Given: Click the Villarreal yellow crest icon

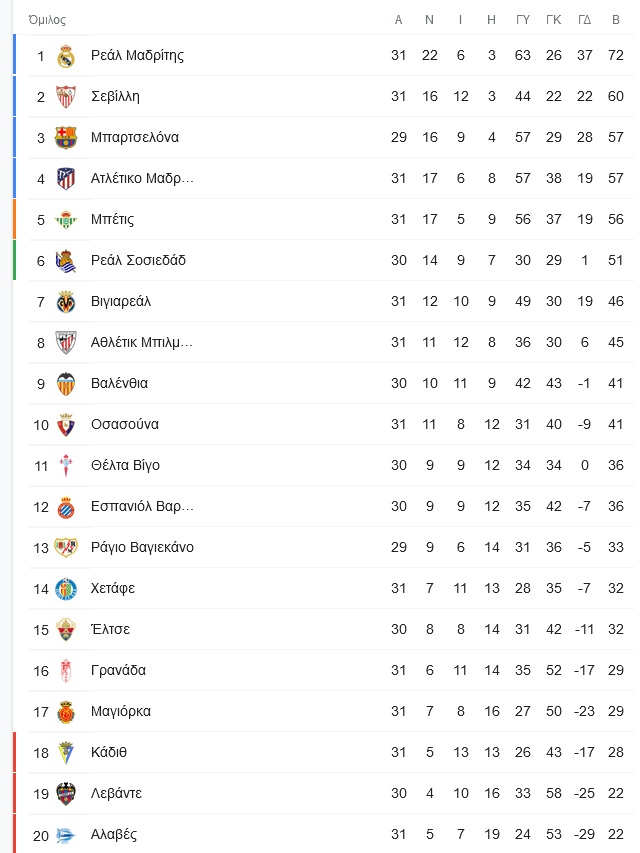Looking at the screenshot, I should point(66,302).
